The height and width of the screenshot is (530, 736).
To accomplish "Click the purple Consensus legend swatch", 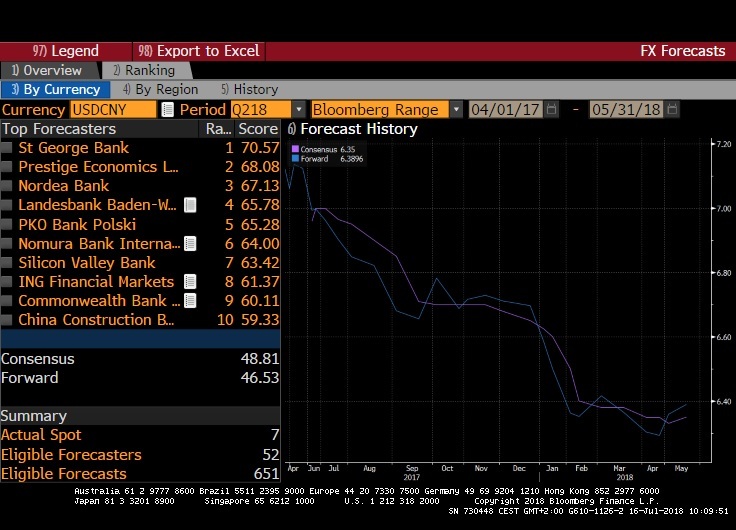I will pyautogui.click(x=296, y=149).
